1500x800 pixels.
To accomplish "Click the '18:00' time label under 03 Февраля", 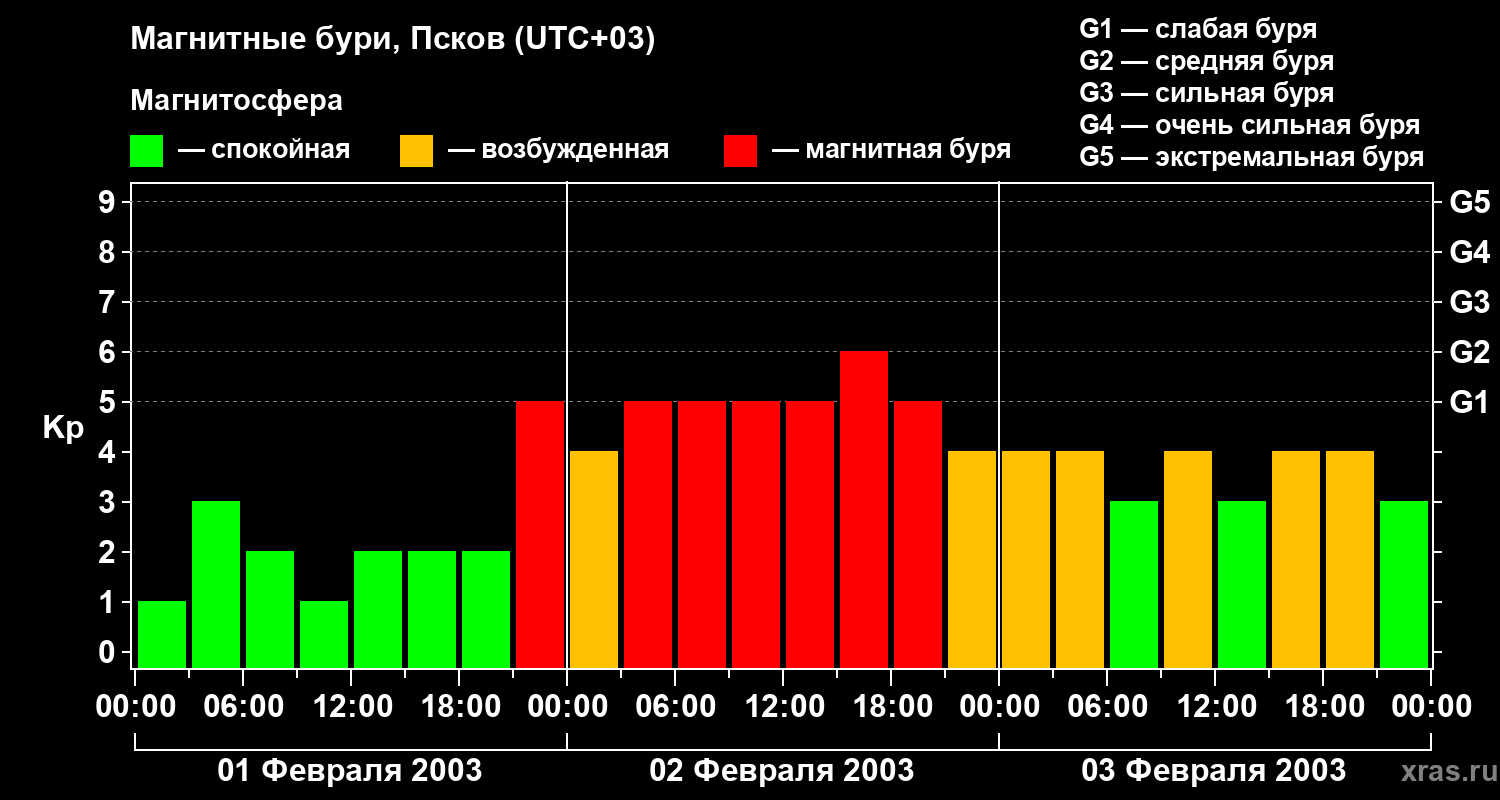I will [x=1323, y=708].
